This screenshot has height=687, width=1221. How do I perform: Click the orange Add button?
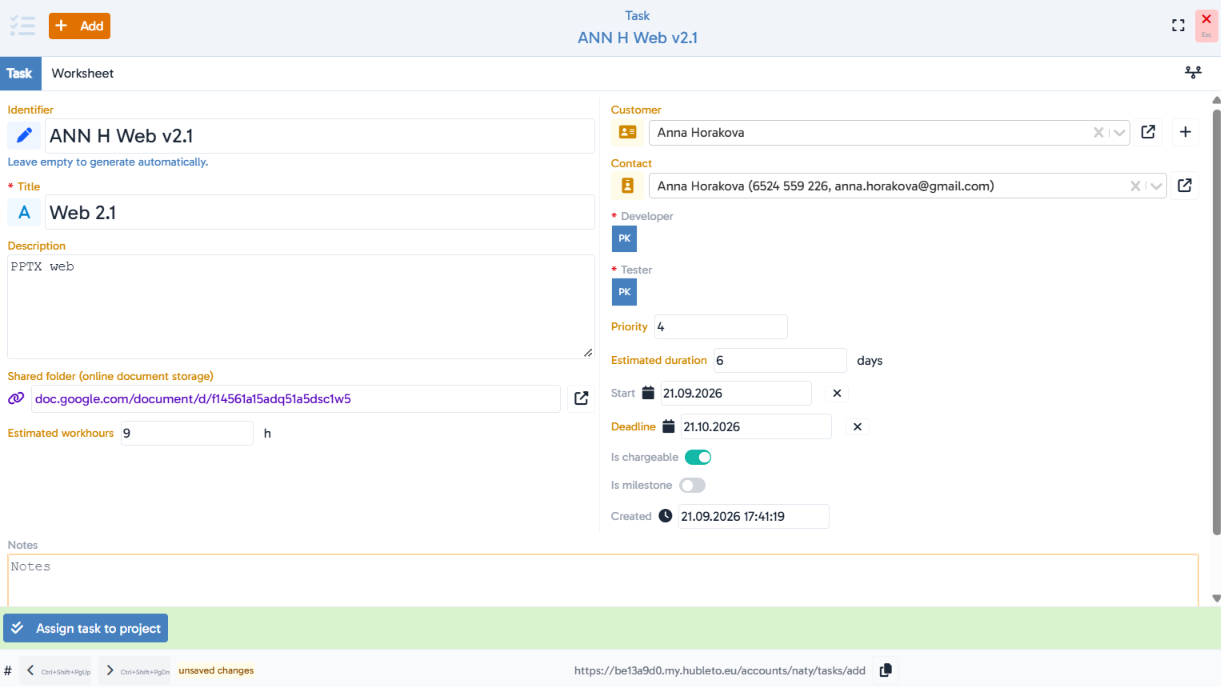(x=79, y=26)
